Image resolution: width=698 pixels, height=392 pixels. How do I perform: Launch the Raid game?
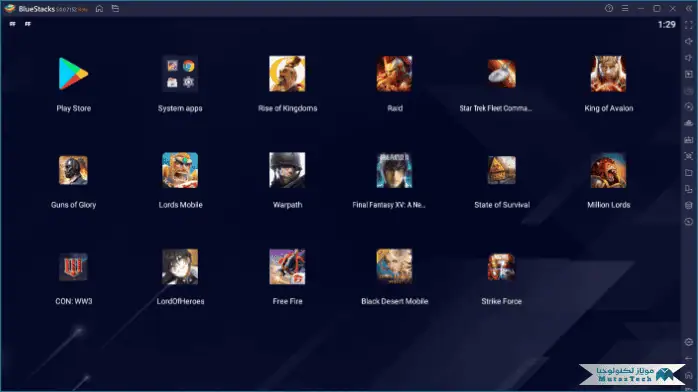(x=394, y=74)
